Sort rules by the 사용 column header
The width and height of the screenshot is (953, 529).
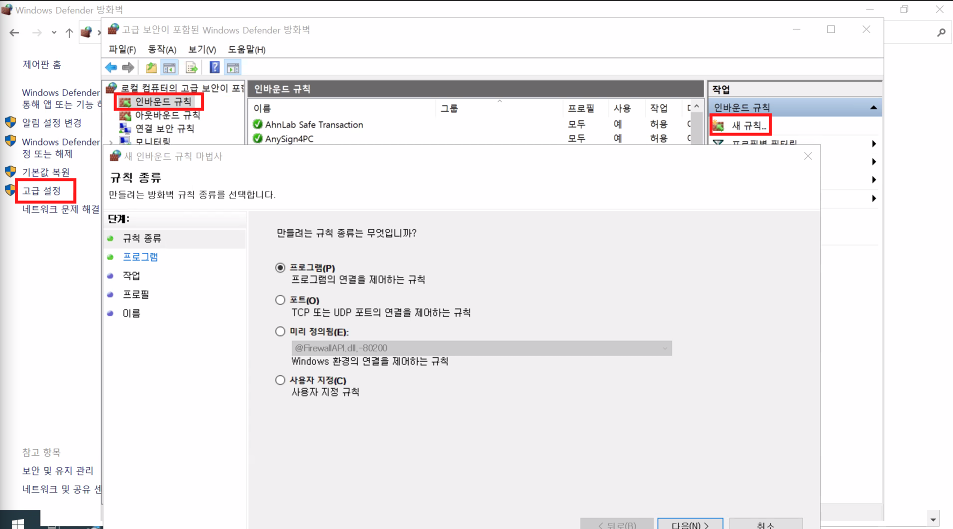(x=622, y=108)
